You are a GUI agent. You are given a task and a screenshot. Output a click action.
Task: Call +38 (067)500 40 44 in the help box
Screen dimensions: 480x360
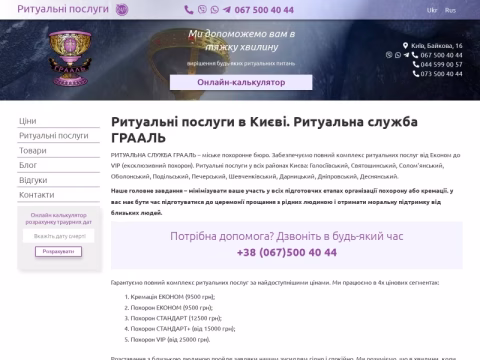287,252
